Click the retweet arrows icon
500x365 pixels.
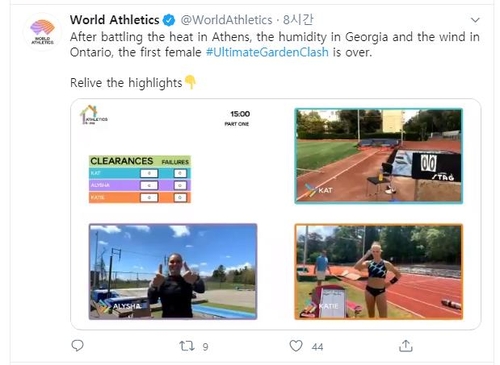pos(187,346)
